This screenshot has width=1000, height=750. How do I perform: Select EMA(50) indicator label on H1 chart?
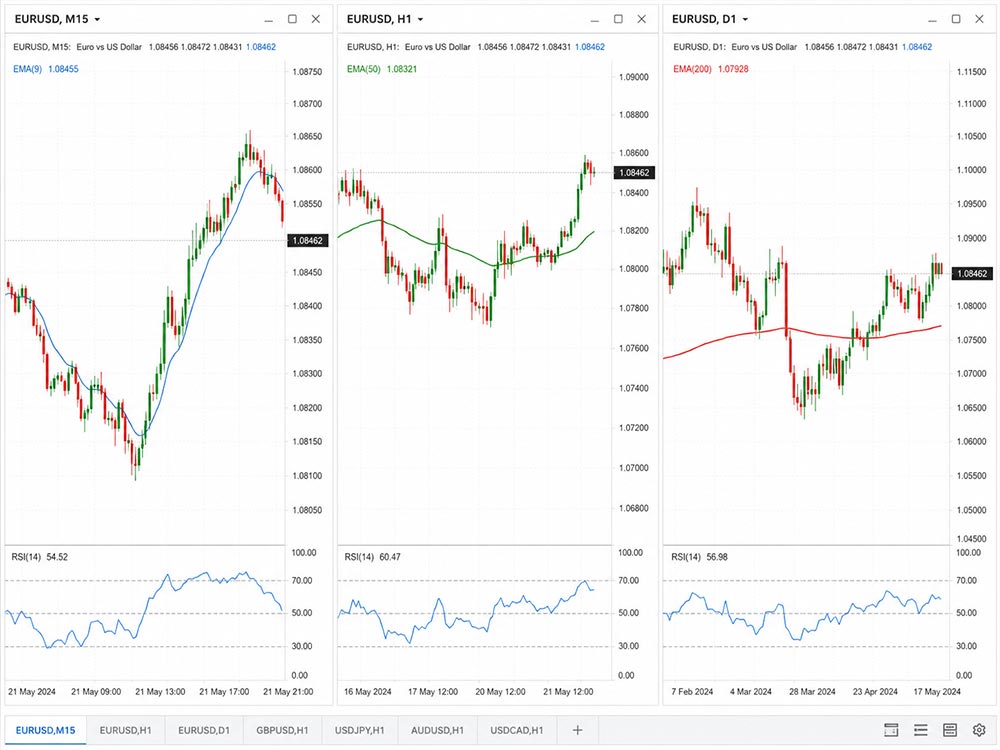tap(364, 69)
